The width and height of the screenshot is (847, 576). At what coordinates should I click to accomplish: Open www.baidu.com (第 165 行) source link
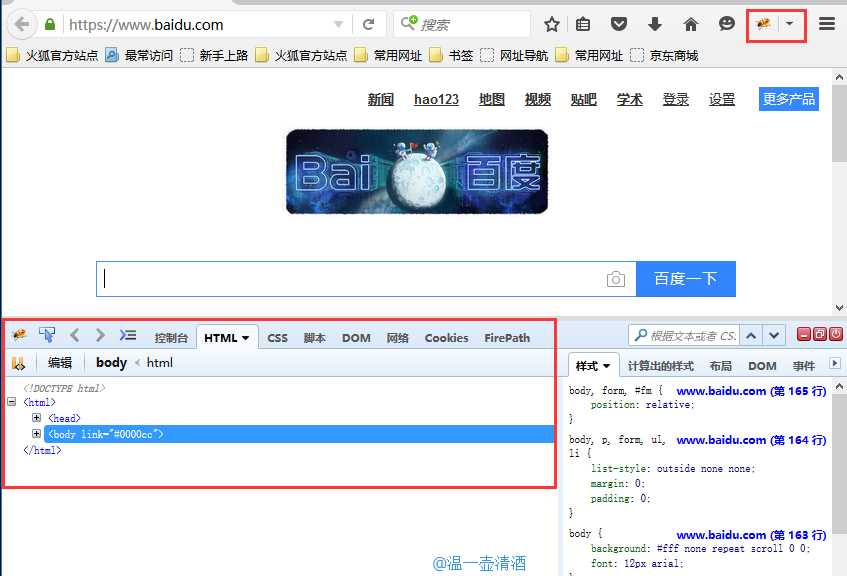751,391
